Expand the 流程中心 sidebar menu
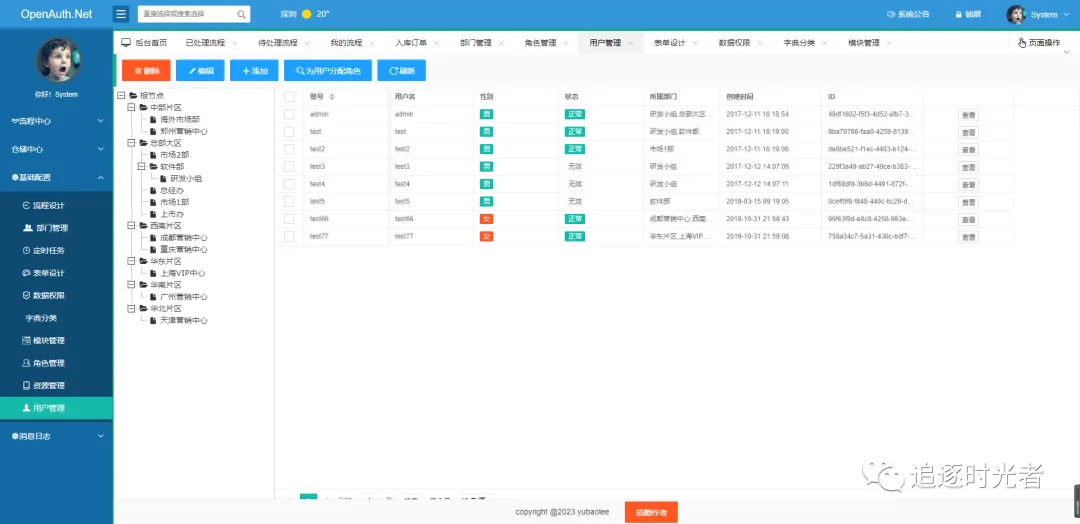1080x524 pixels. pyautogui.click(x=56, y=121)
